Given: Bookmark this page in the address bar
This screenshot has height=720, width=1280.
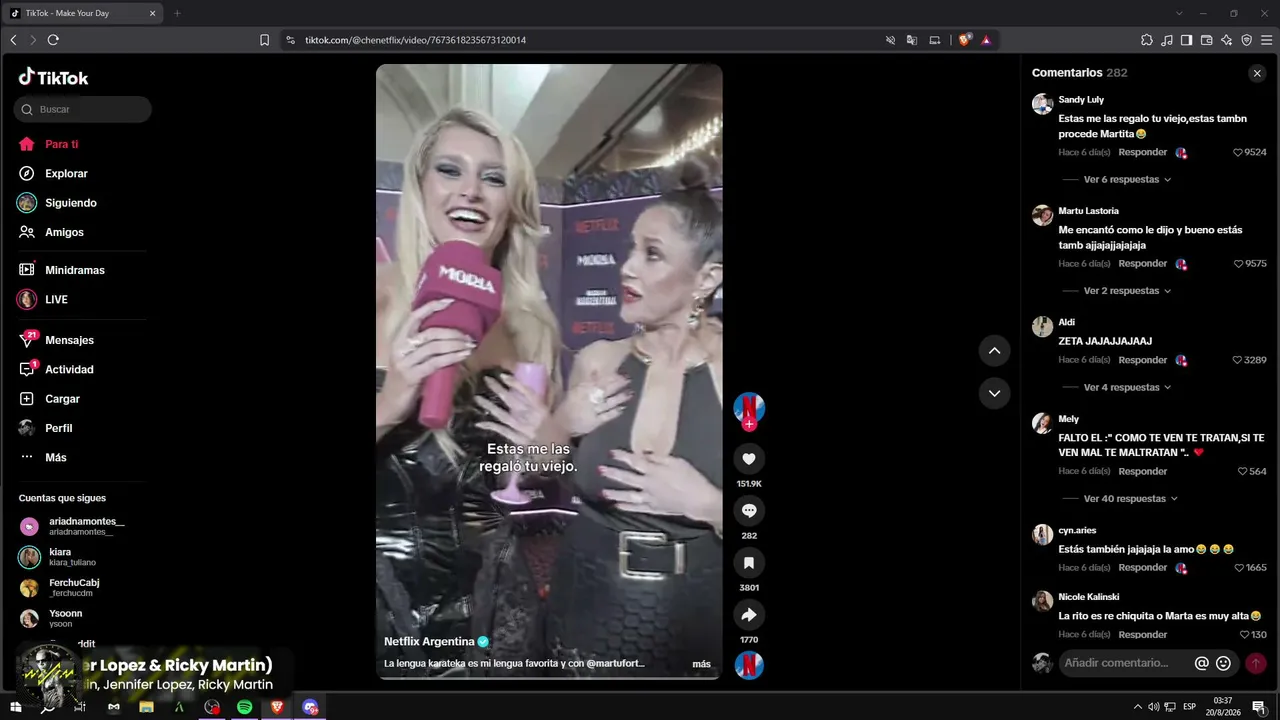Looking at the screenshot, I should click(x=264, y=40).
